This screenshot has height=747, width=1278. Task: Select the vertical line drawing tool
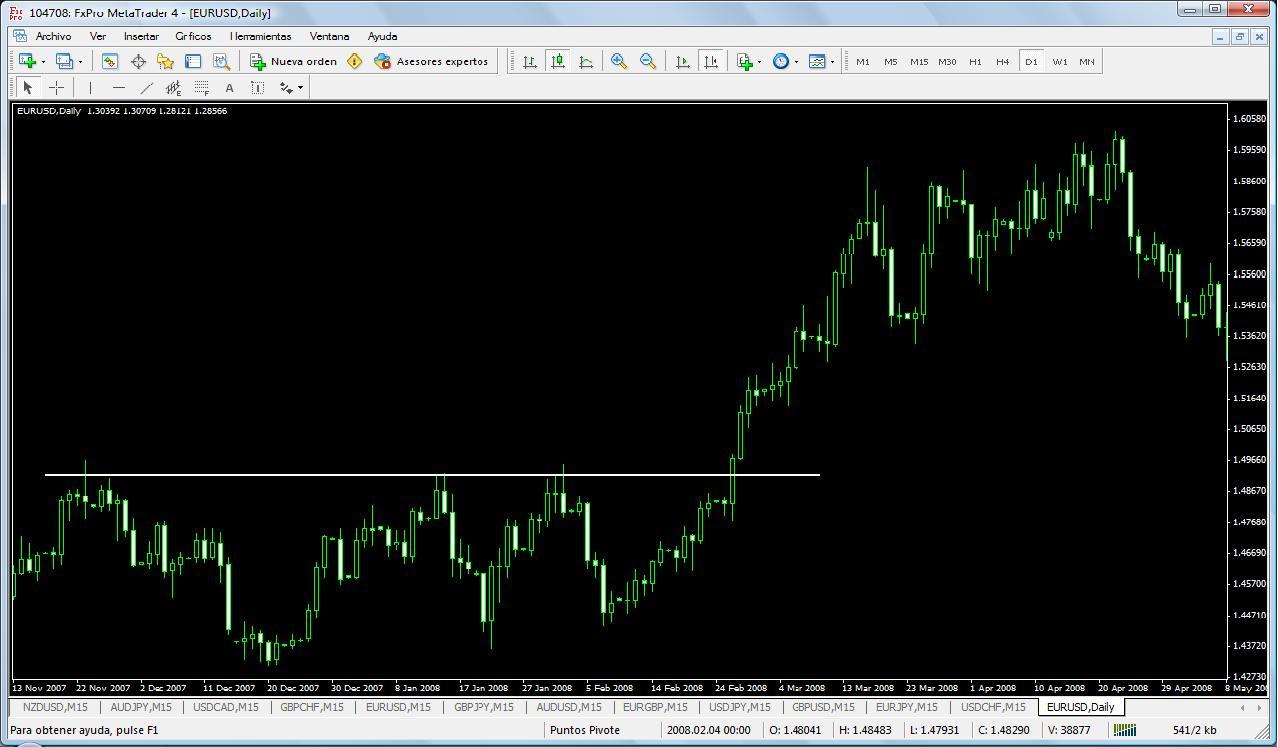pyautogui.click(x=90, y=87)
